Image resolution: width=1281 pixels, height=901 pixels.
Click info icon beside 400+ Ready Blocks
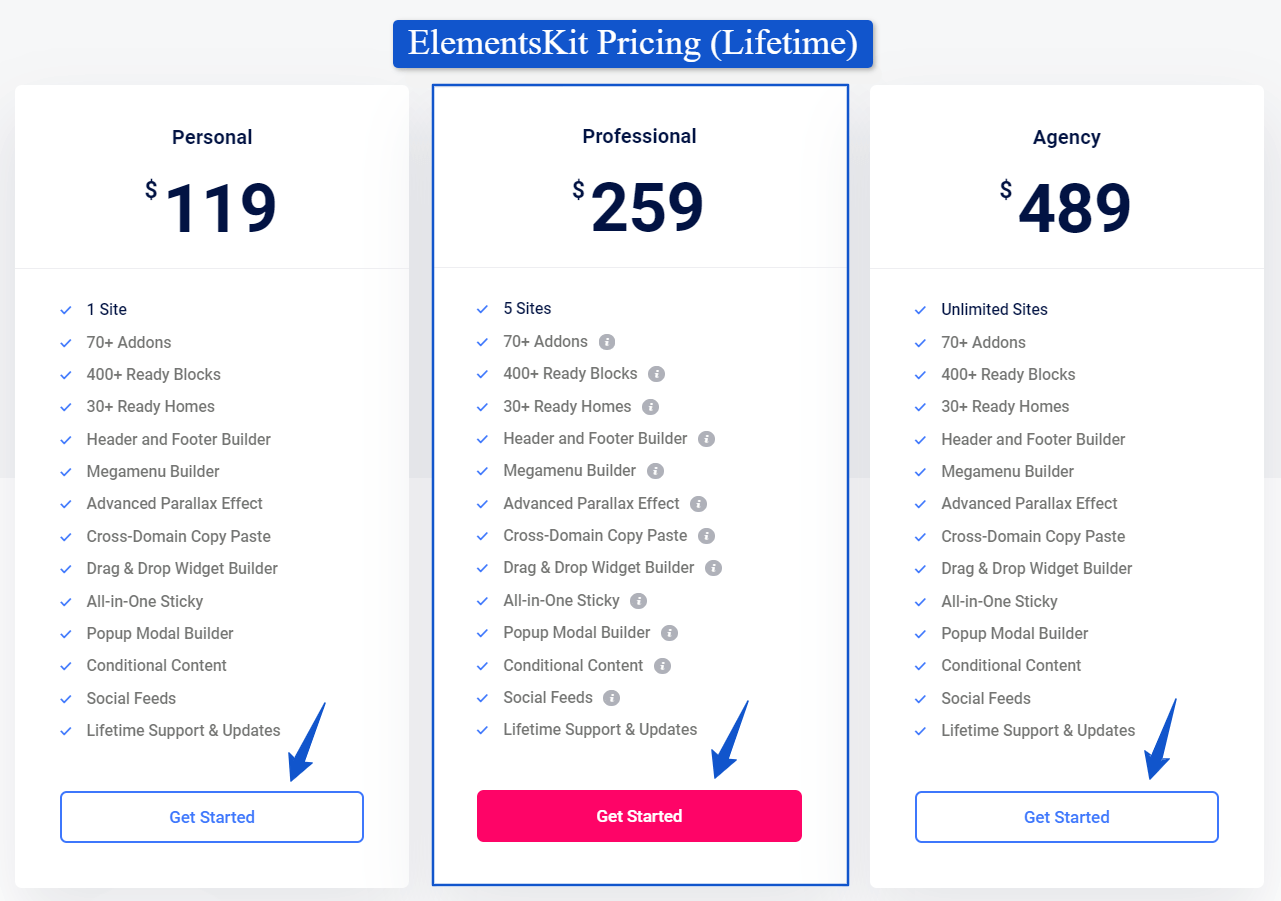(x=656, y=374)
